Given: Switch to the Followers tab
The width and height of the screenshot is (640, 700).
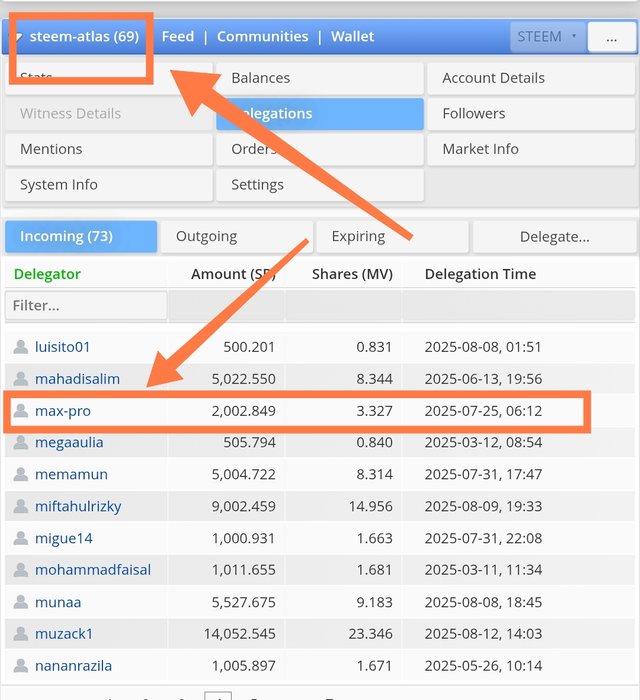Looking at the screenshot, I should pos(531,114).
